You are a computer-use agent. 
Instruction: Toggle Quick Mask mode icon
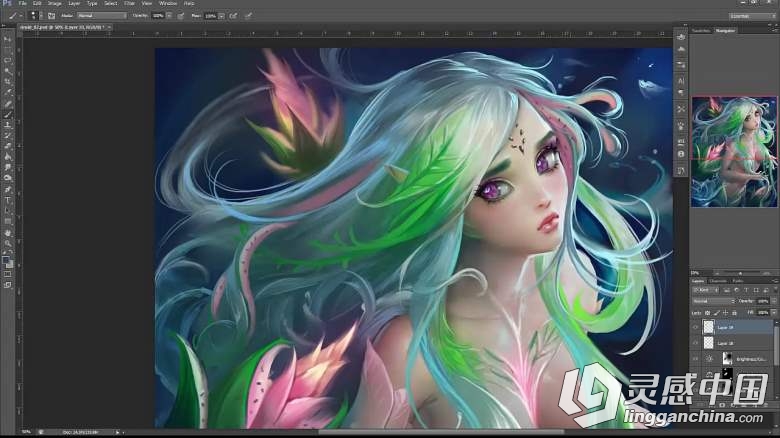tap(7, 274)
